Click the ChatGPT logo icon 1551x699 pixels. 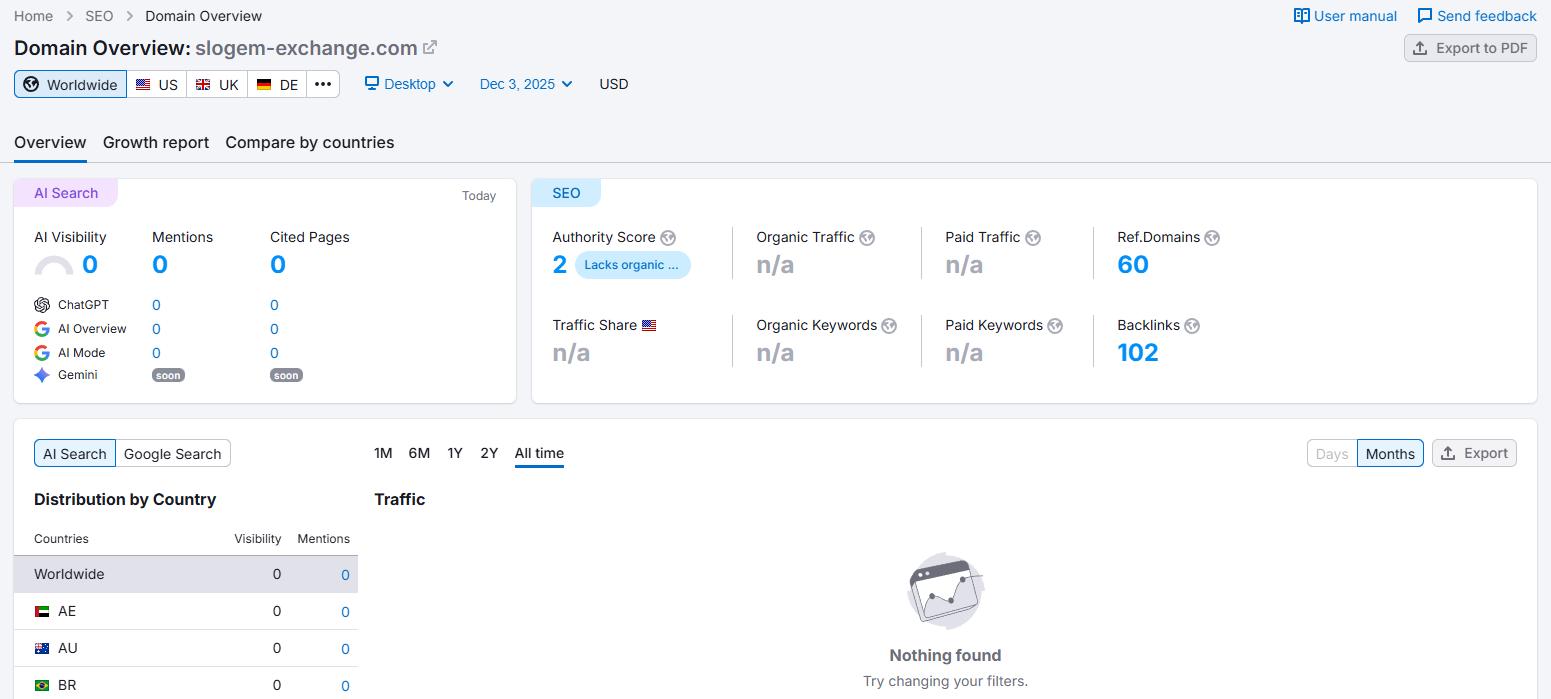click(x=42, y=305)
